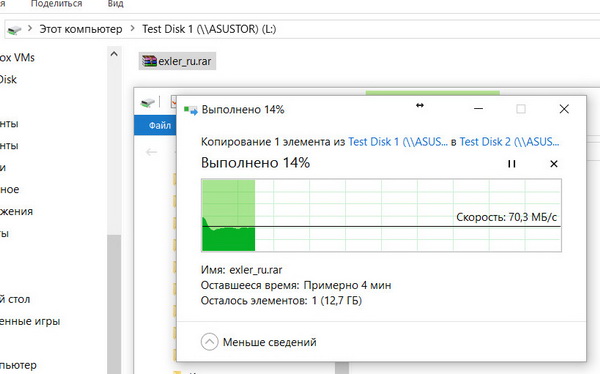This screenshot has height=374, width=600.
Task: Click the drive icon in the rear window title bar
Action: 148,102
